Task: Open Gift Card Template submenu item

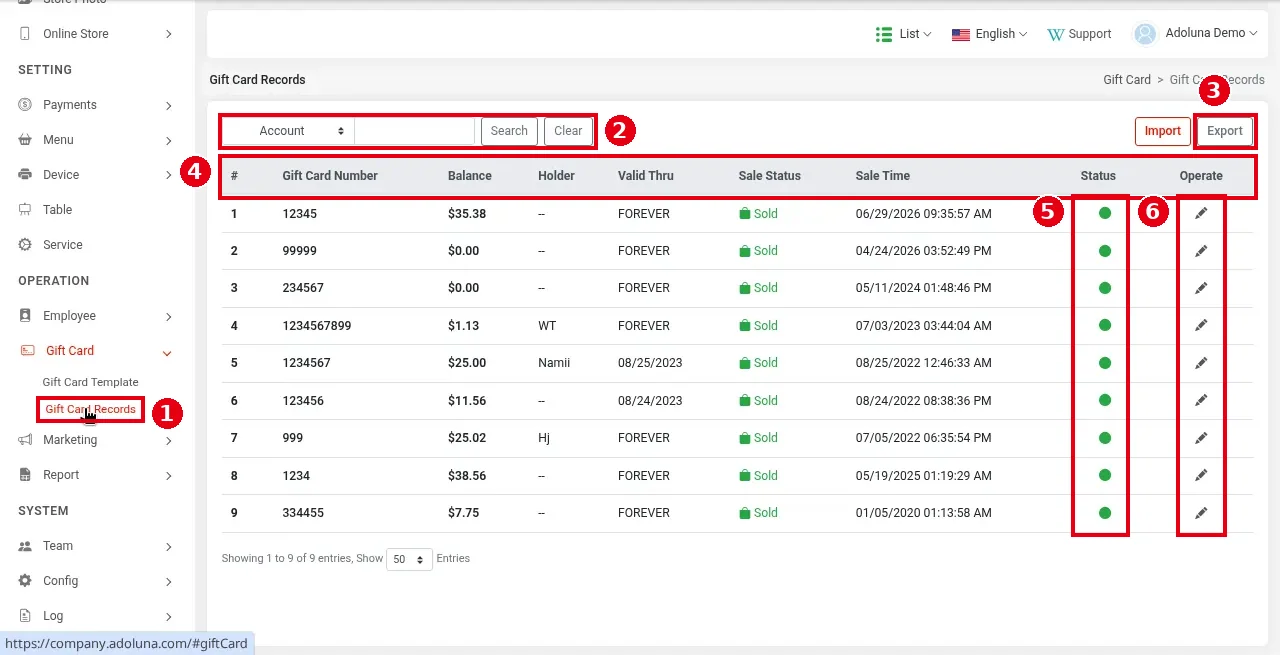Action: [x=90, y=382]
